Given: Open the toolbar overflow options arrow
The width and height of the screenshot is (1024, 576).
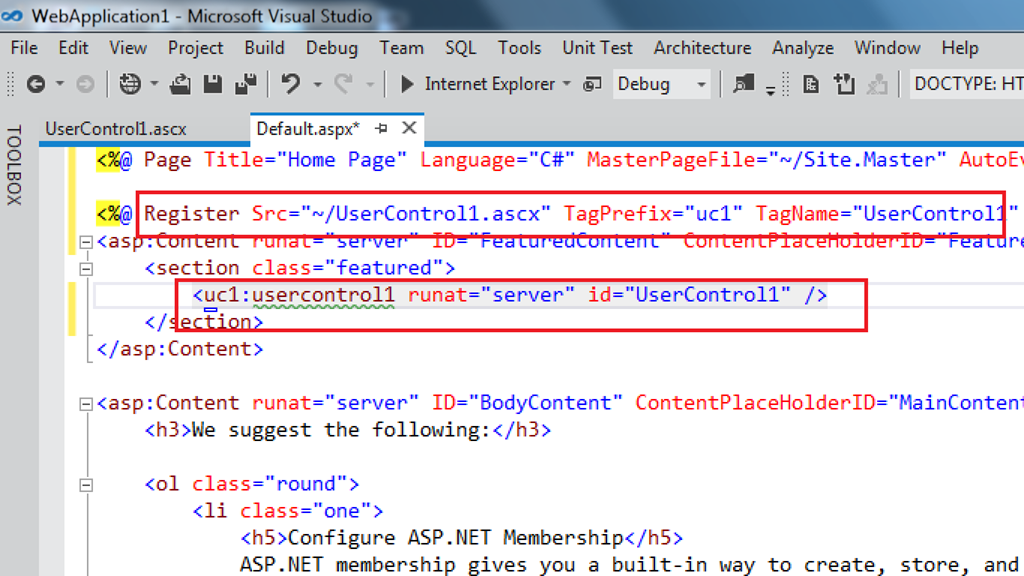Looking at the screenshot, I should pyautogui.click(x=771, y=89).
